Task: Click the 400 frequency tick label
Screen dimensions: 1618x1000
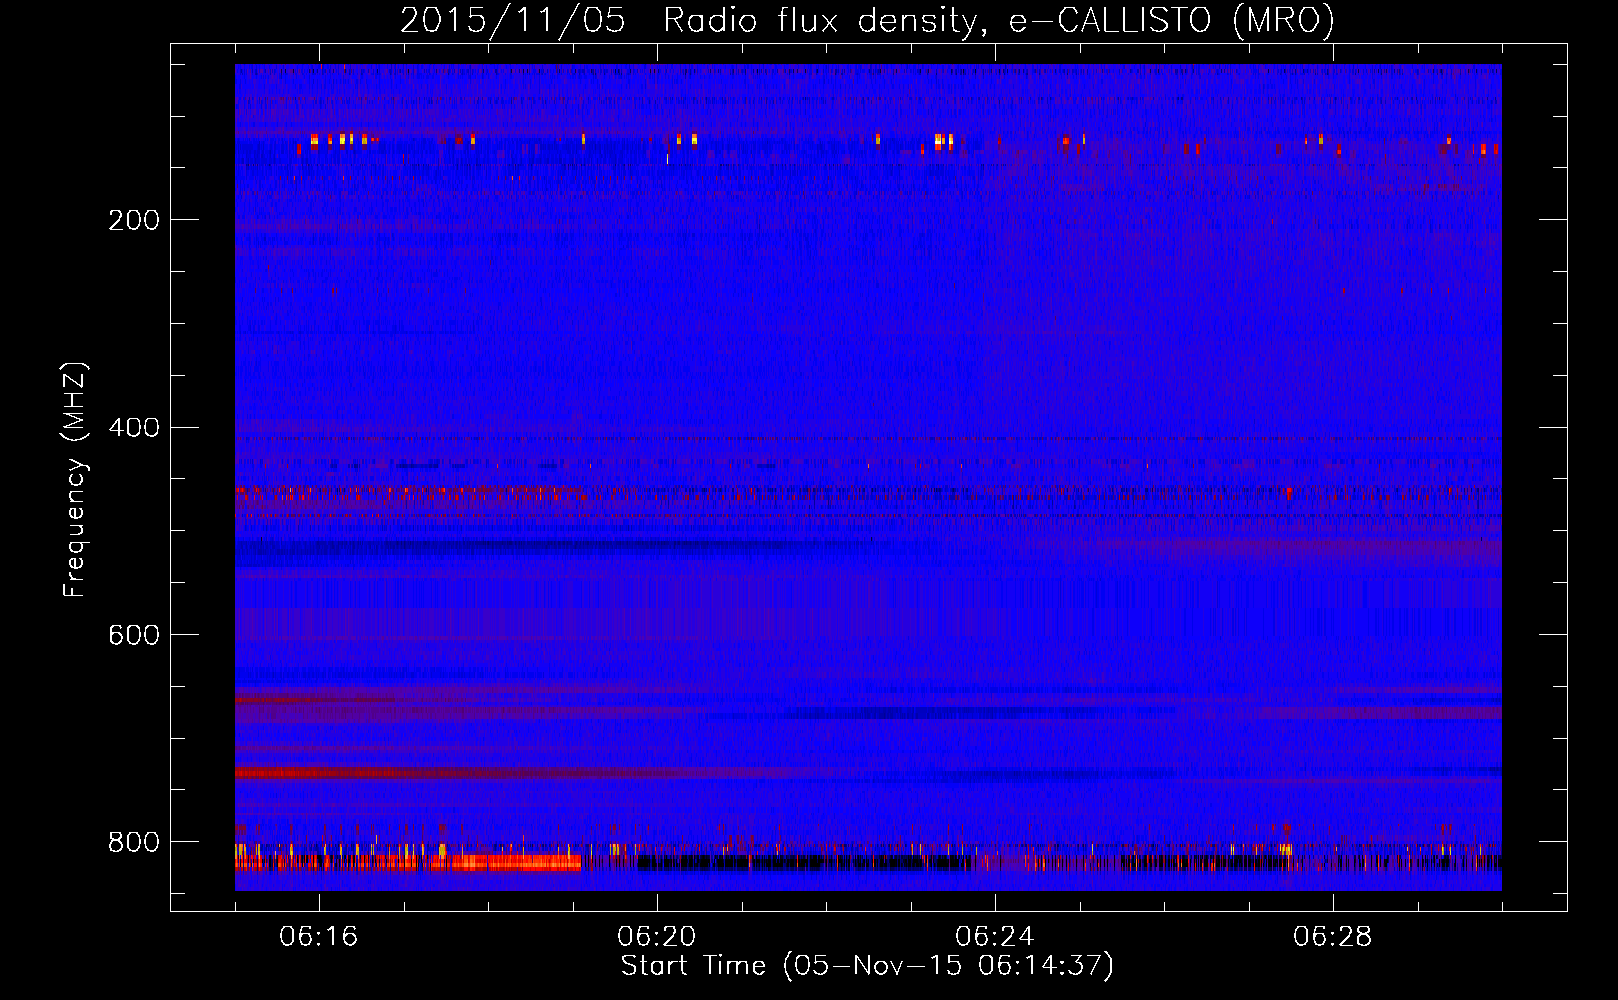Action: pos(133,428)
